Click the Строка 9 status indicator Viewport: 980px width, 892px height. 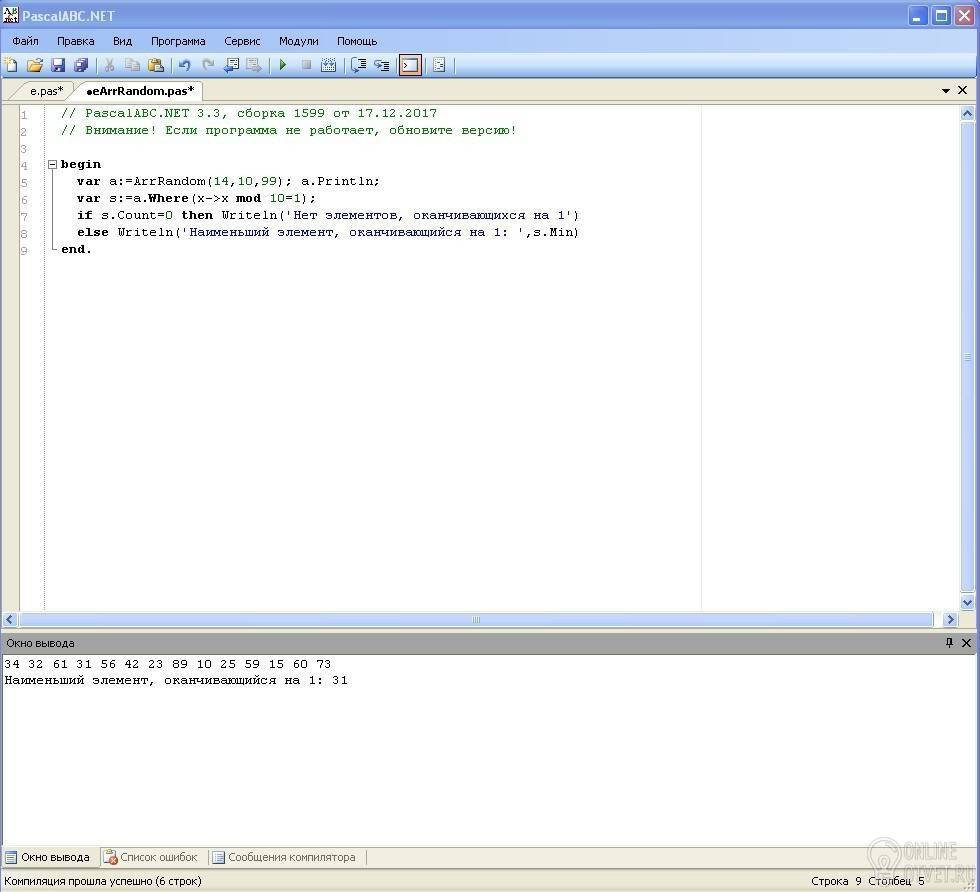[836, 881]
